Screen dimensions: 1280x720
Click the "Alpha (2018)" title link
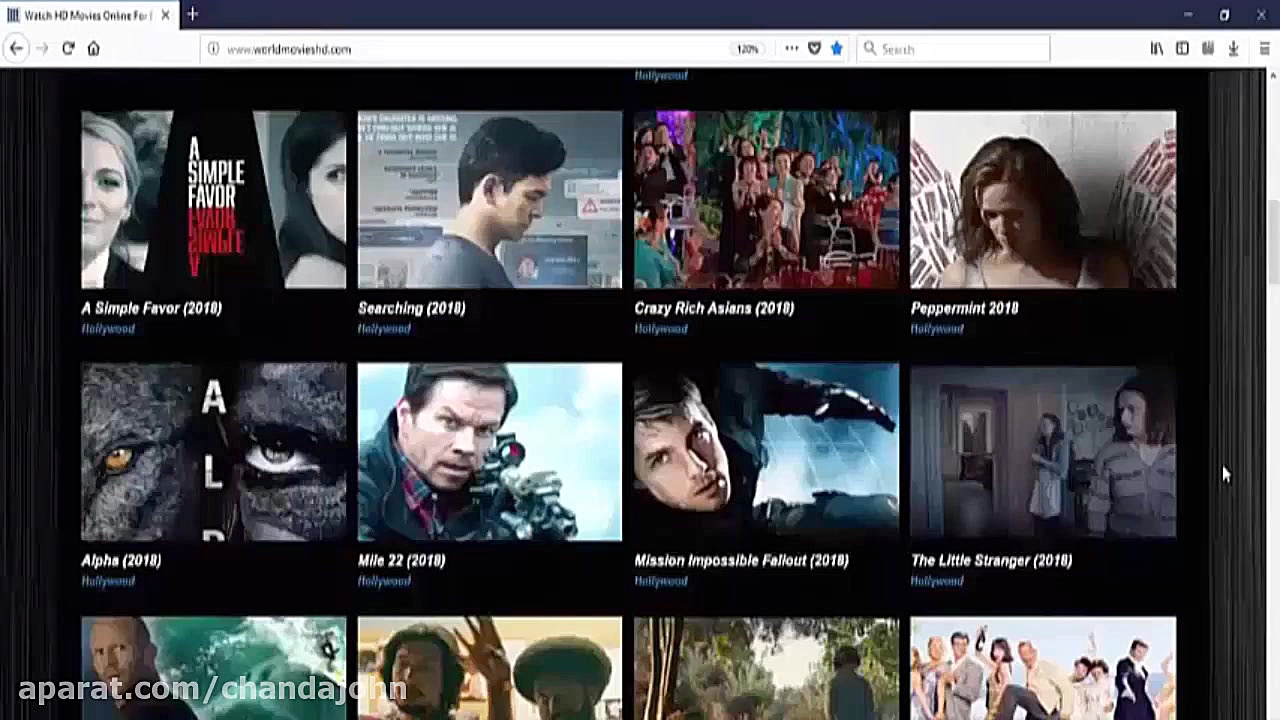click(121, 560)
